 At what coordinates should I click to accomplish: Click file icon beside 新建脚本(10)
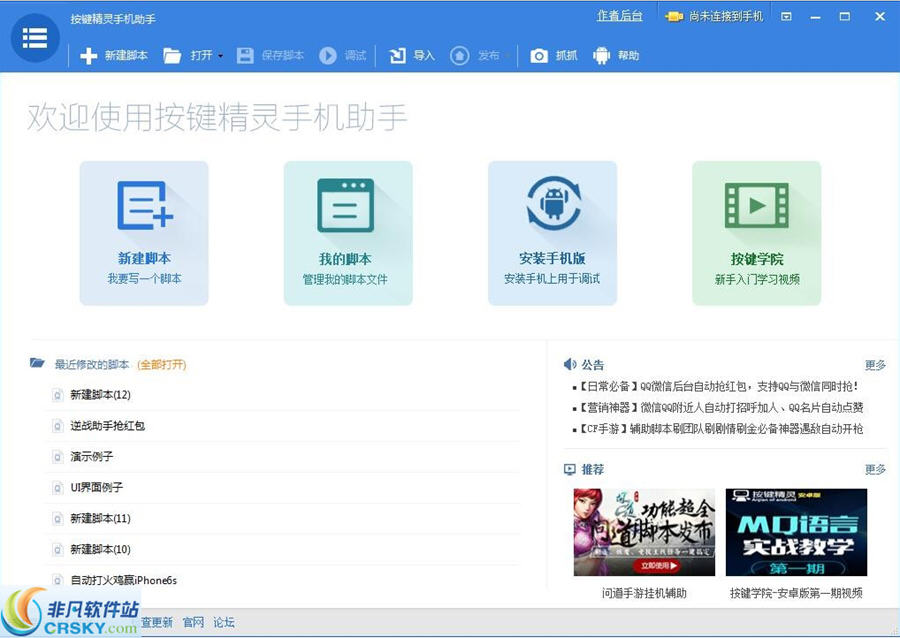[x=57, y=550]
